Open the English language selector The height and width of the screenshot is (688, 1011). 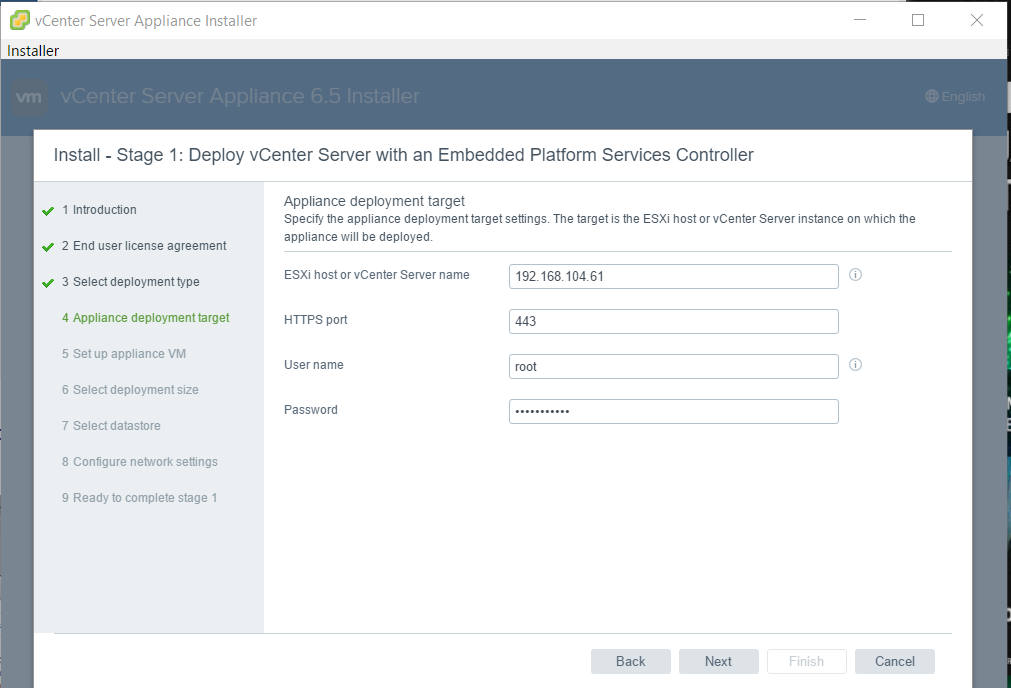point(955,97)
